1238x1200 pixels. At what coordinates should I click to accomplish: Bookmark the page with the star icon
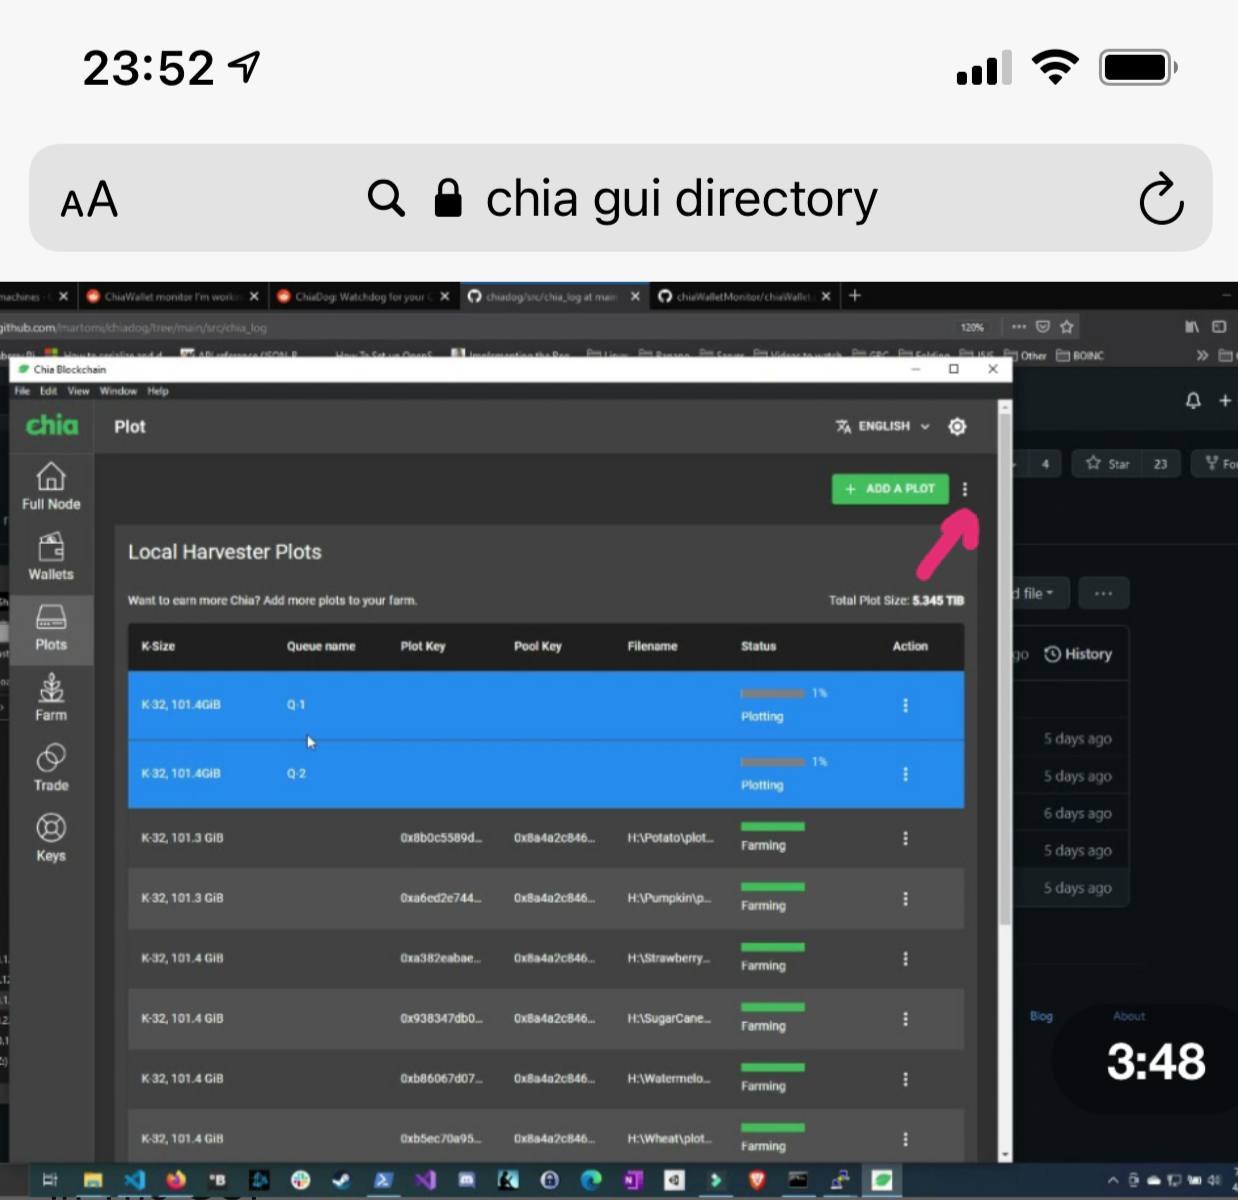click(x=1067, y=327)
